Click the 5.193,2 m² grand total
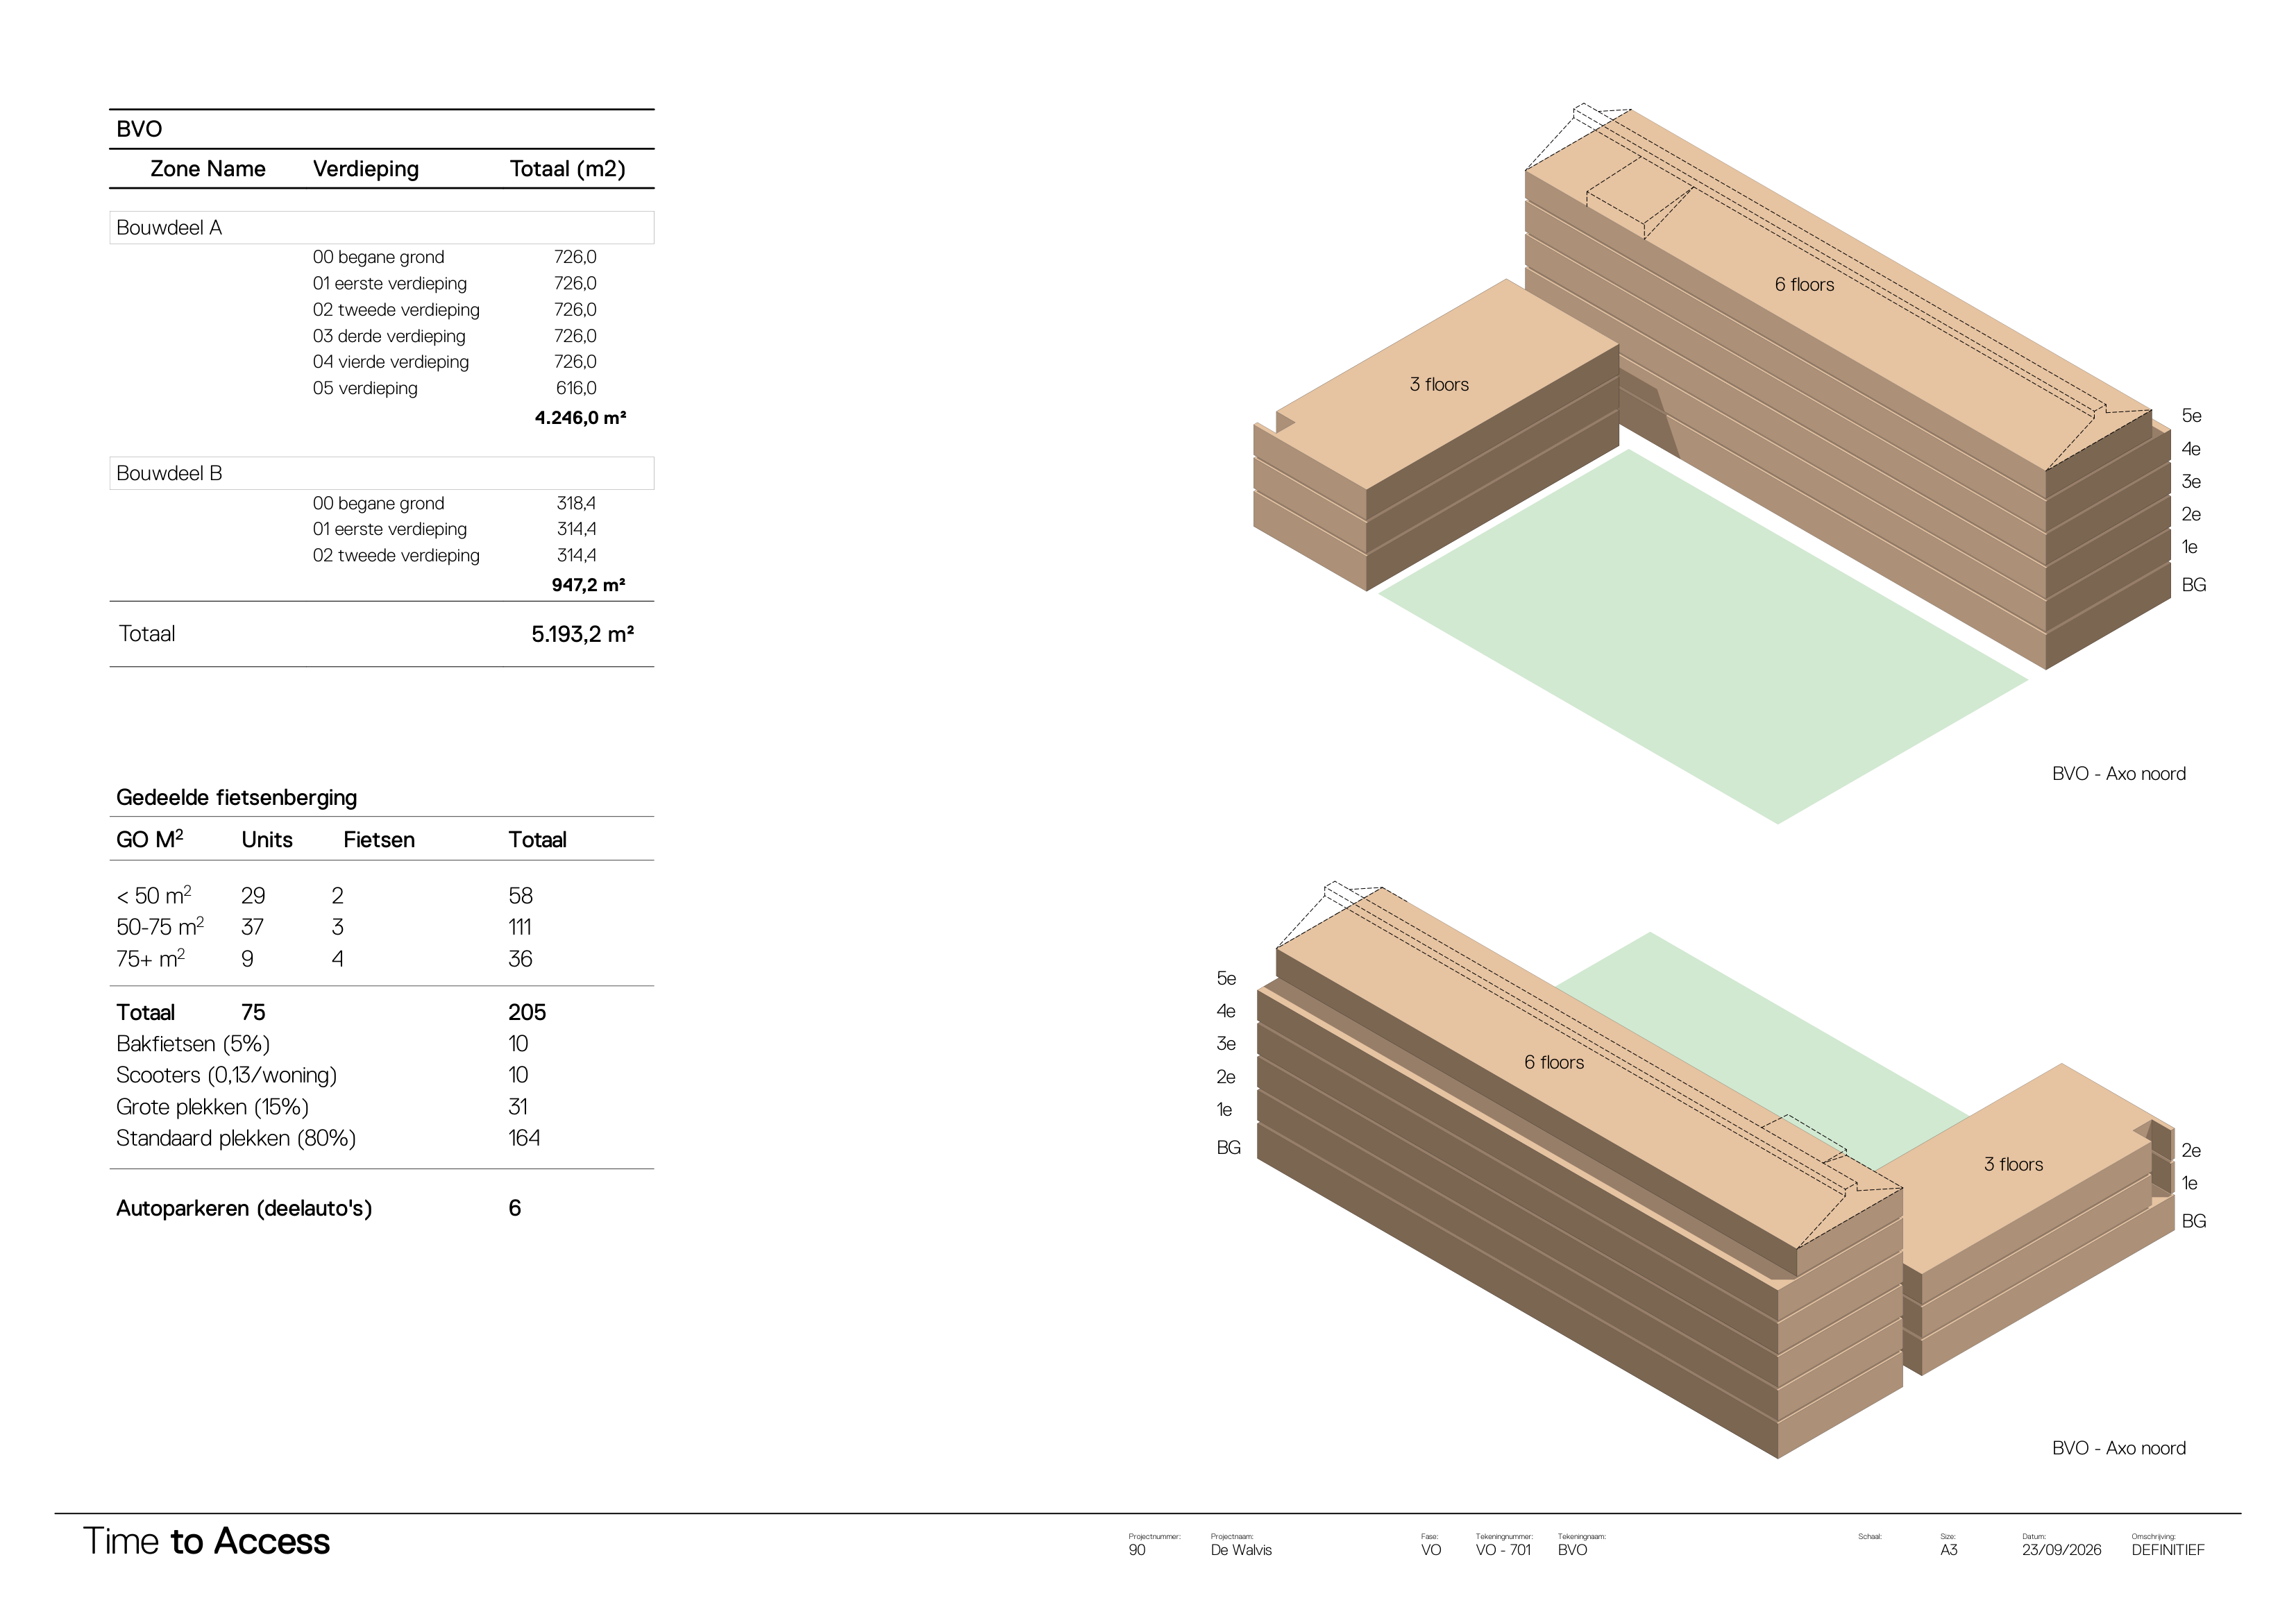 (x=582, y=634)
